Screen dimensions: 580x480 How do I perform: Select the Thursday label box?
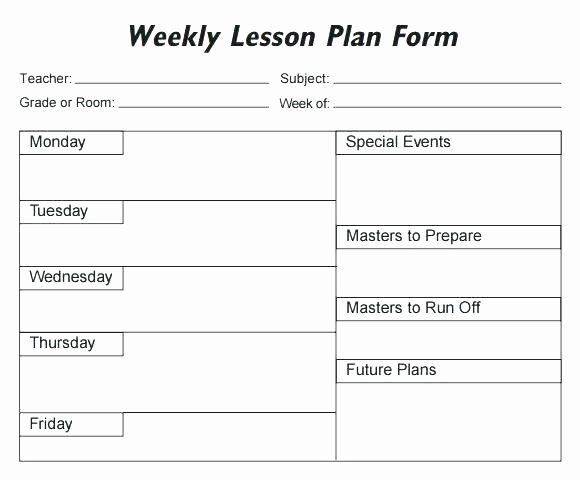pyautogui.click(x=71, y=344)
